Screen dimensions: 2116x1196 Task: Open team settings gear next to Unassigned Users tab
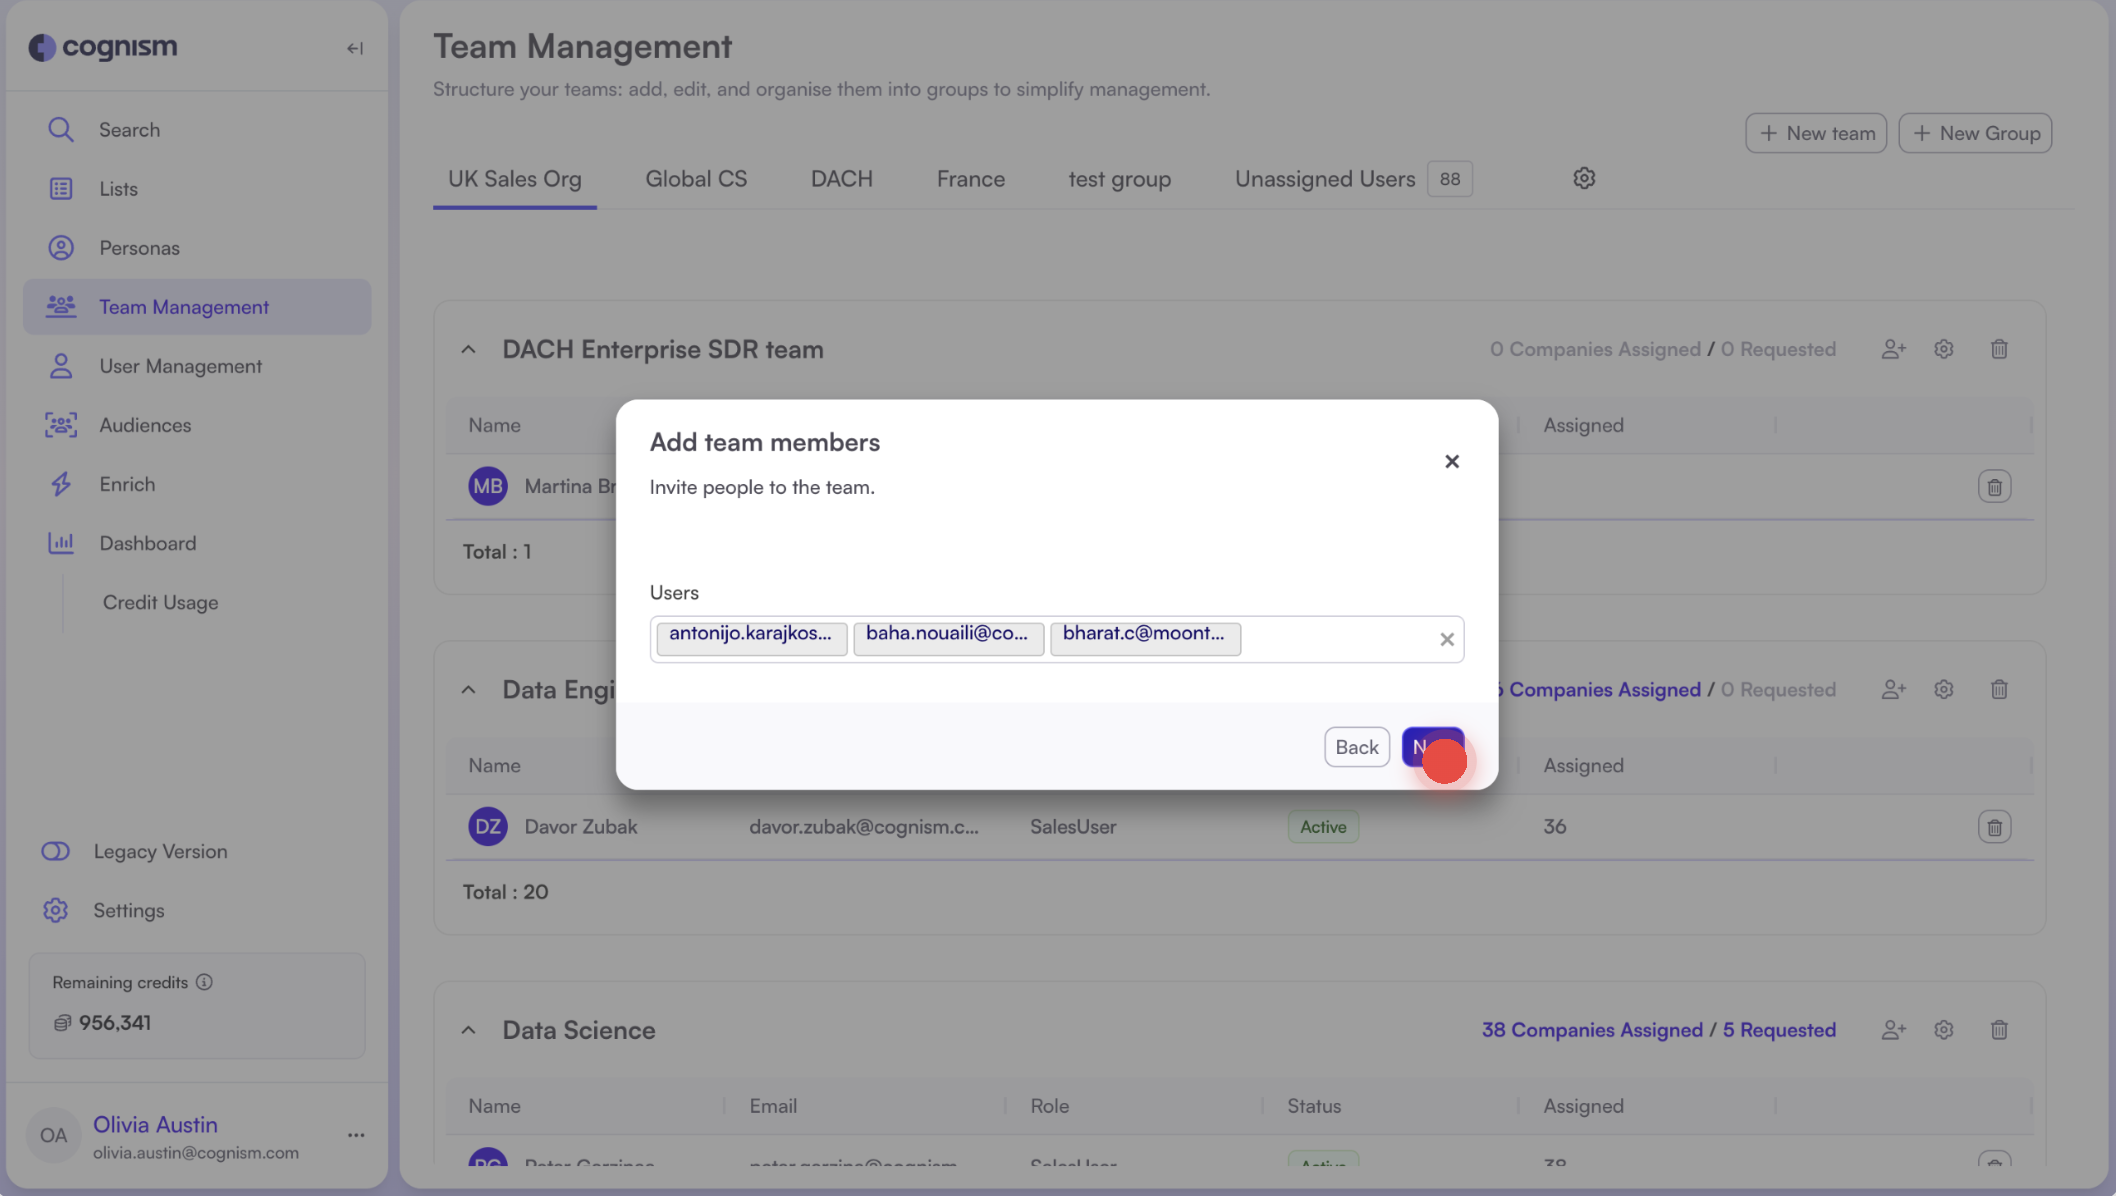tap(1583, 177)
